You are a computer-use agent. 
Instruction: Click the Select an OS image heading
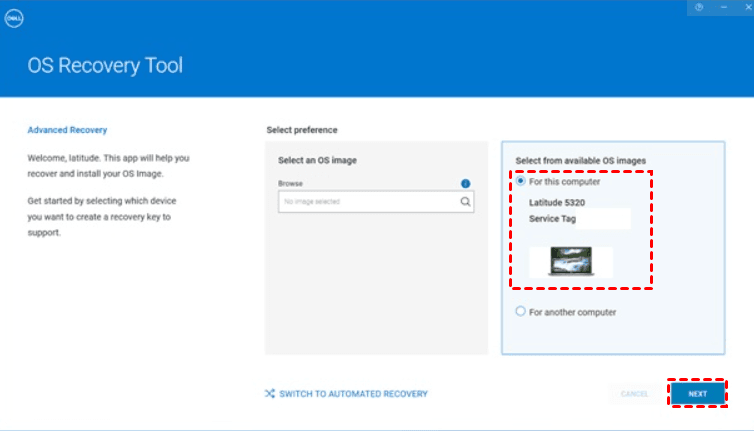[x=317, y=160]
